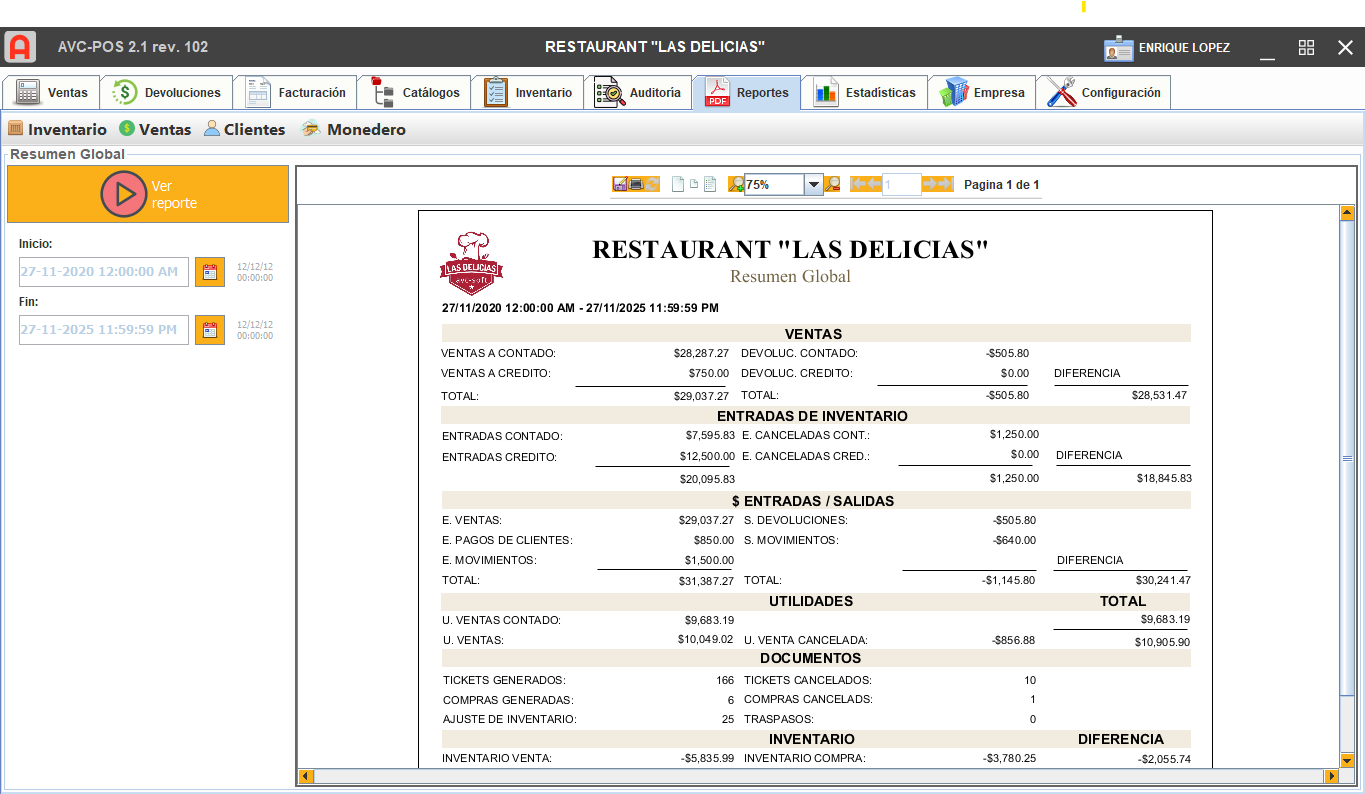The width and height of the screenshot is (1365, 794).
Task: Select the continuous page layout icon
Action: click(710, 184)
